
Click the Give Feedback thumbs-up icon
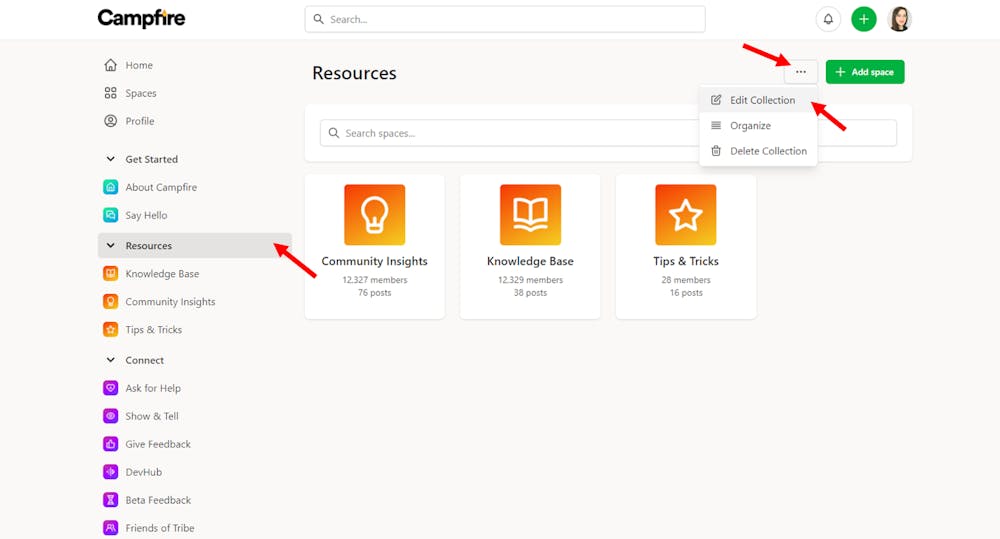pos(110,444)
